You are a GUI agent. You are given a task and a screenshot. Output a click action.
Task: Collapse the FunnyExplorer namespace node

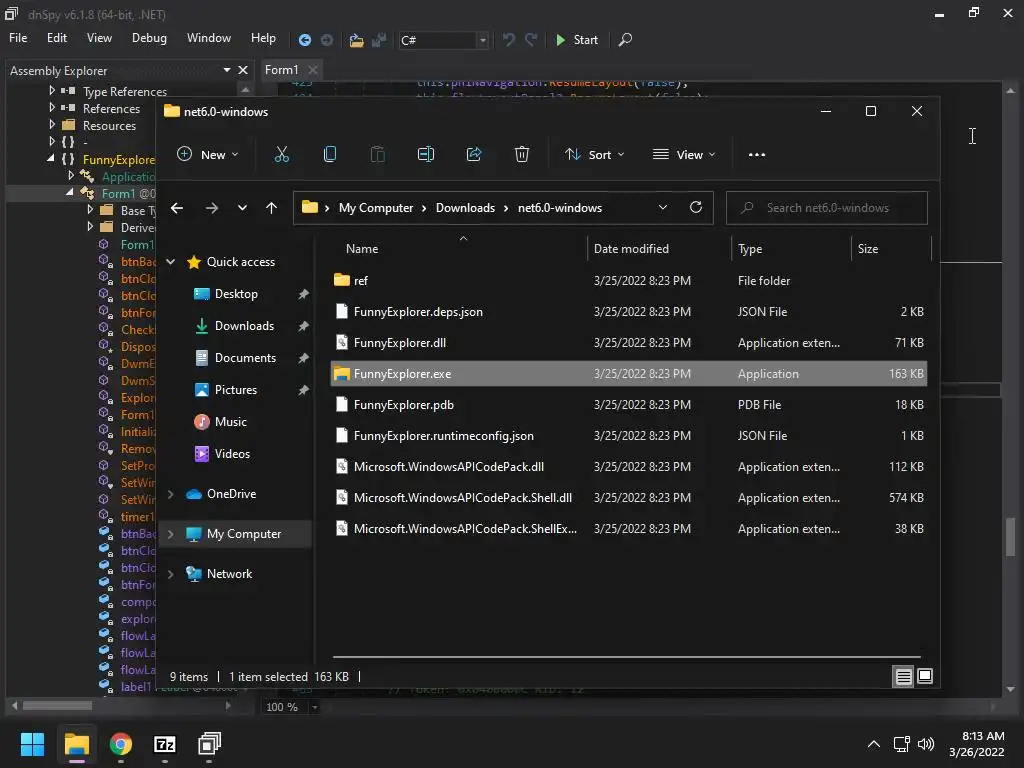(x=51, y=159)
